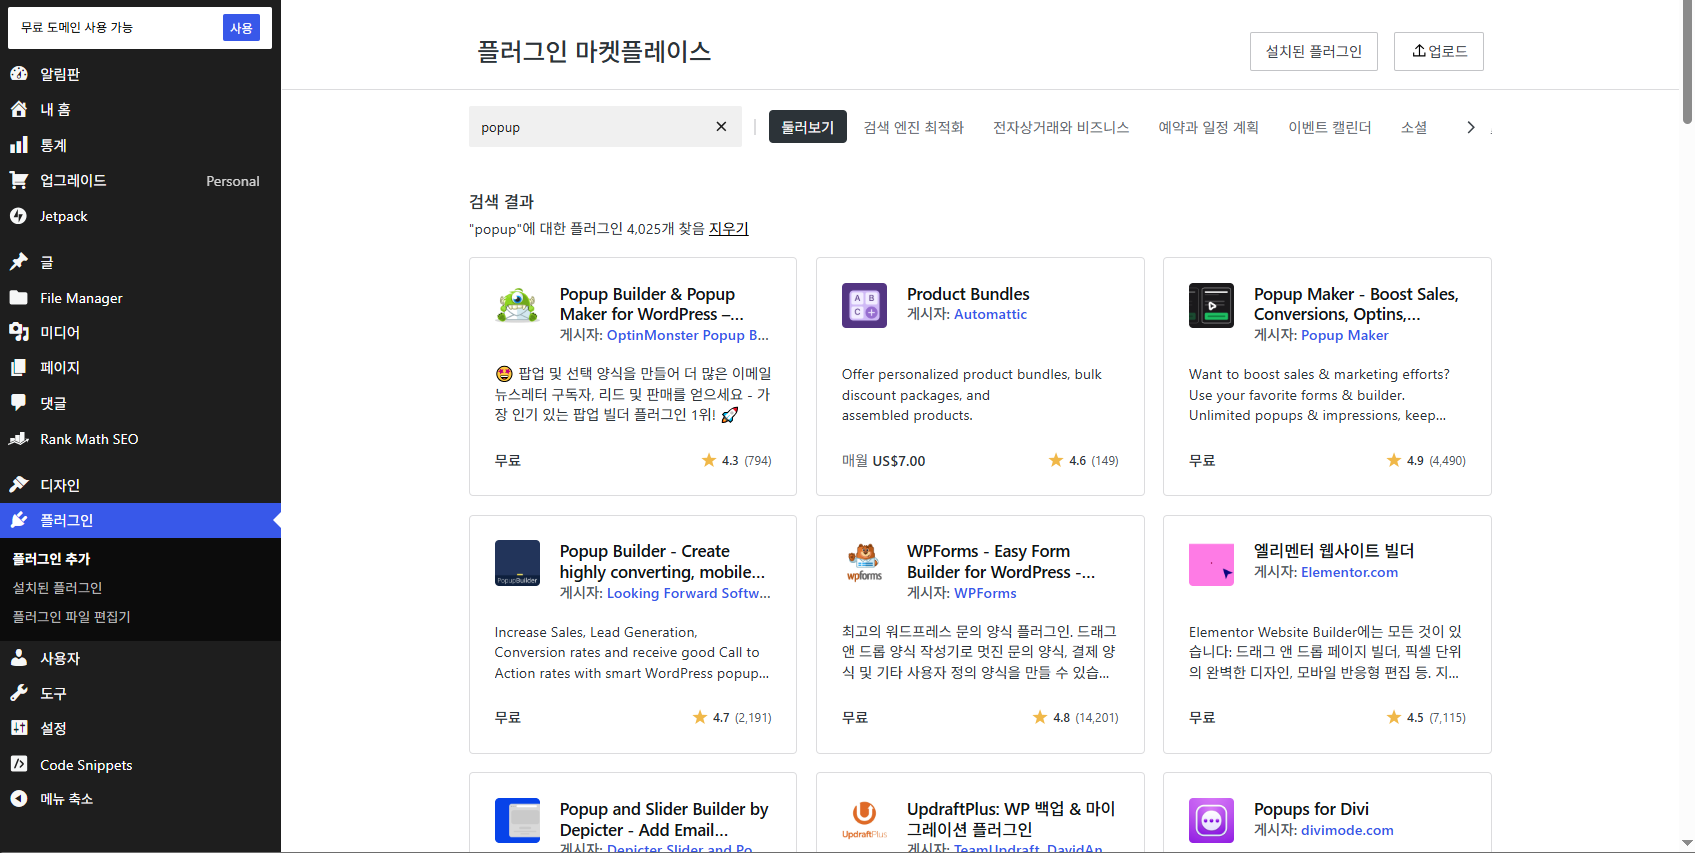
Task: Click the Personal plan label
Action: [x=233, y=181]
